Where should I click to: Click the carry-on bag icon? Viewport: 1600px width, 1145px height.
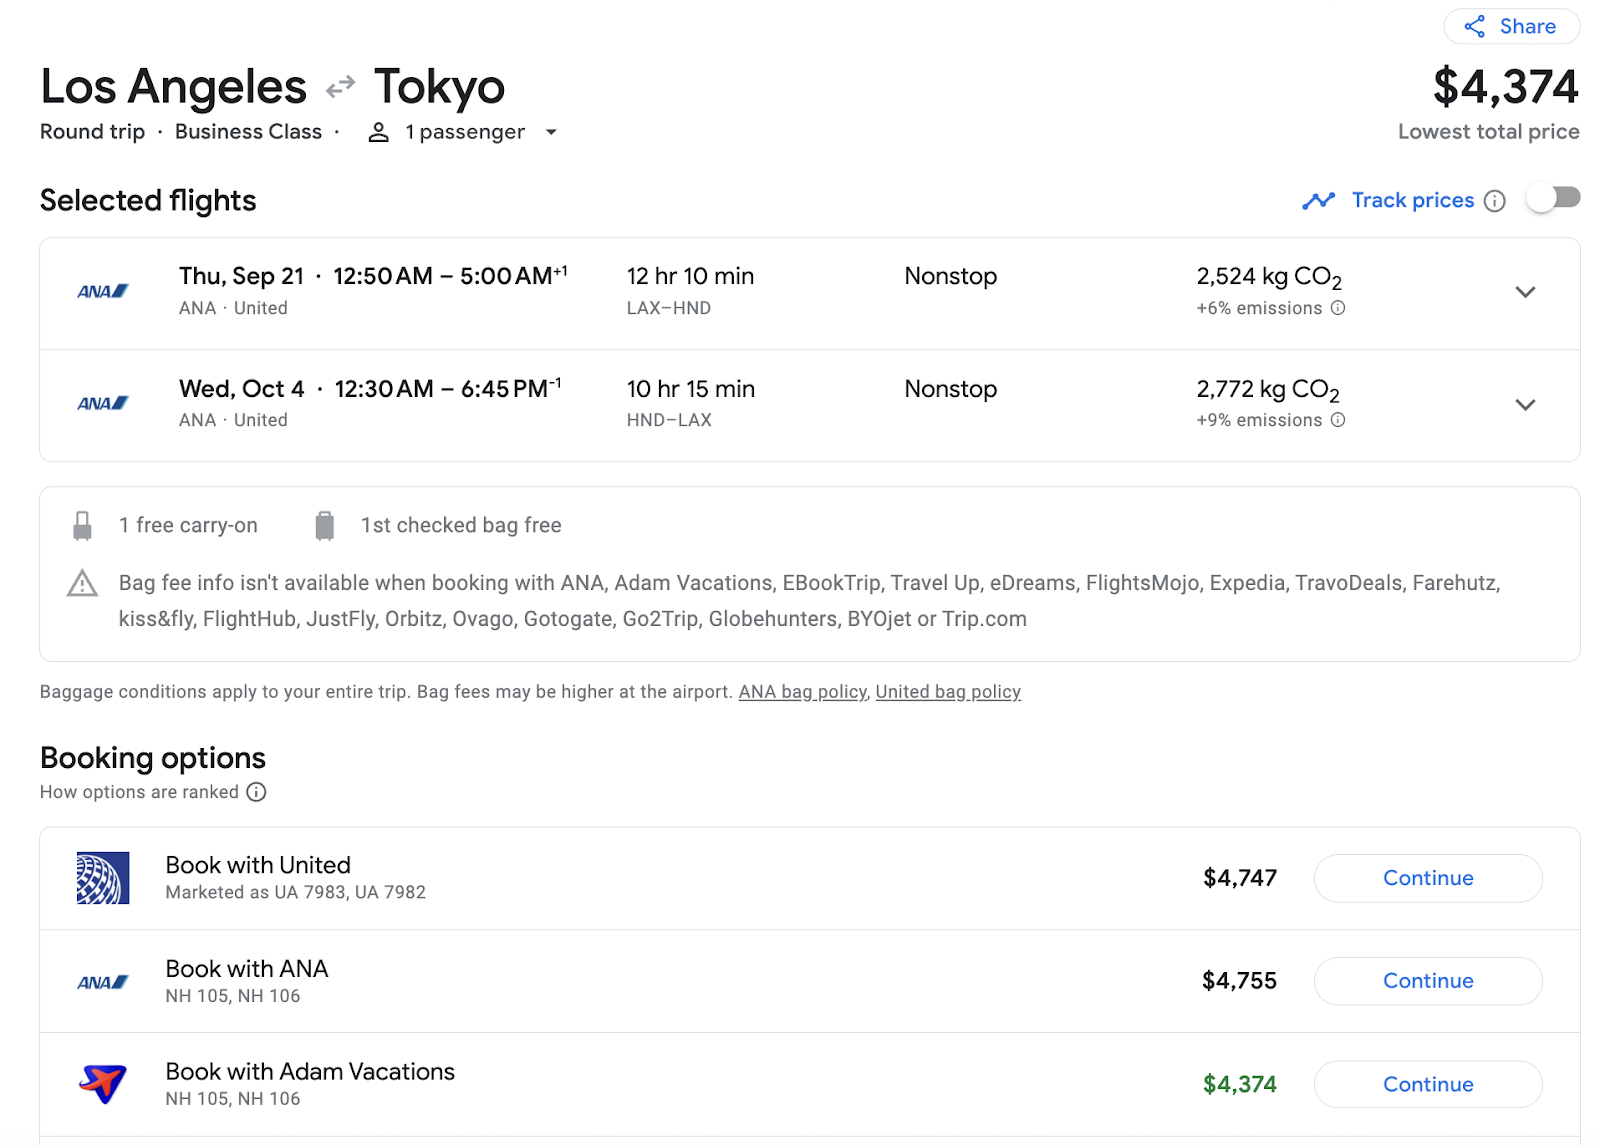(x=83, y=526)
